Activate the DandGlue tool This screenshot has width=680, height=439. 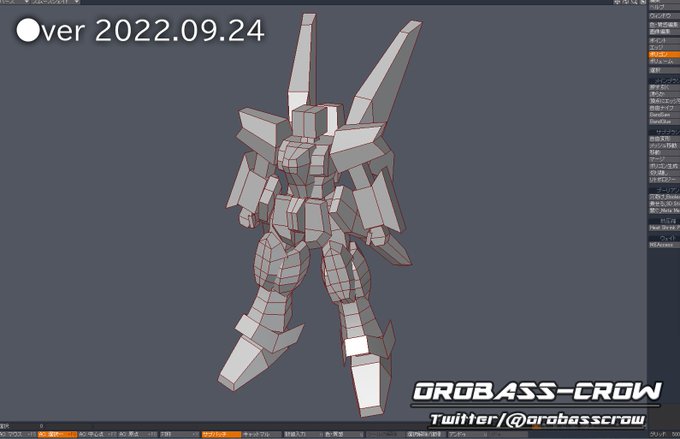coord(664,122)
